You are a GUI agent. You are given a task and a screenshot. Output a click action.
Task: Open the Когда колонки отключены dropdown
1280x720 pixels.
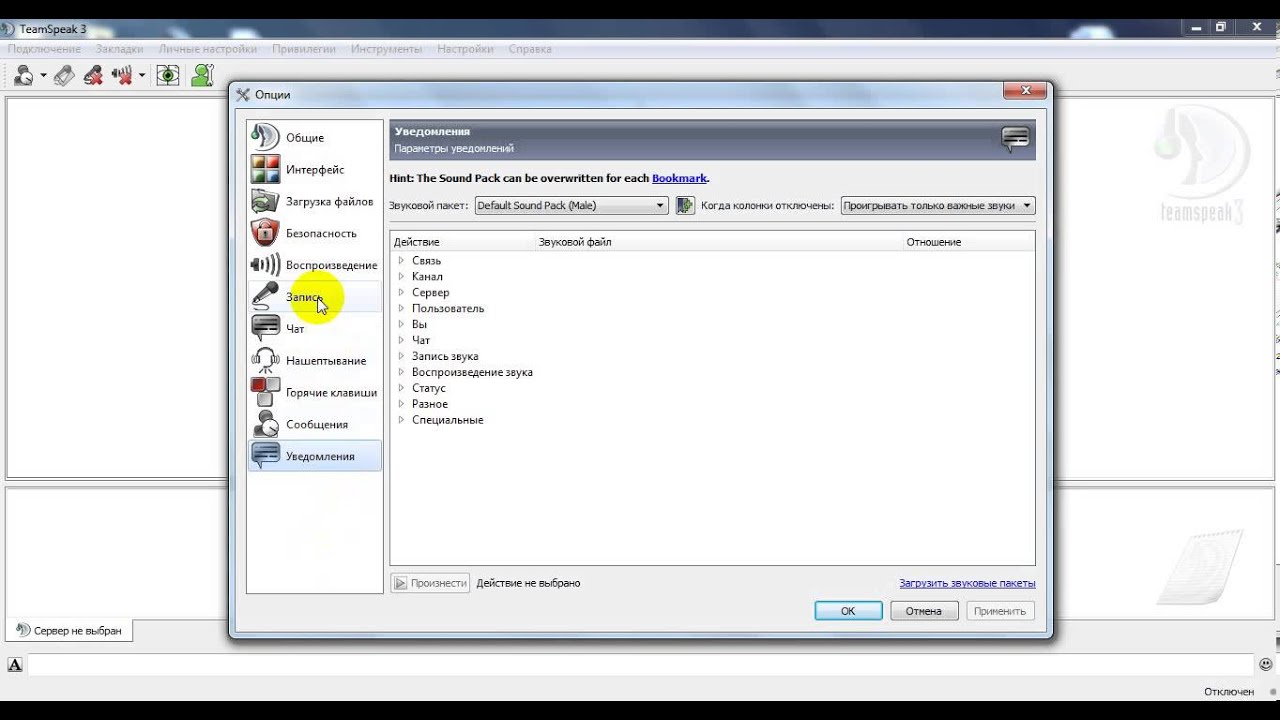[938, 205]
